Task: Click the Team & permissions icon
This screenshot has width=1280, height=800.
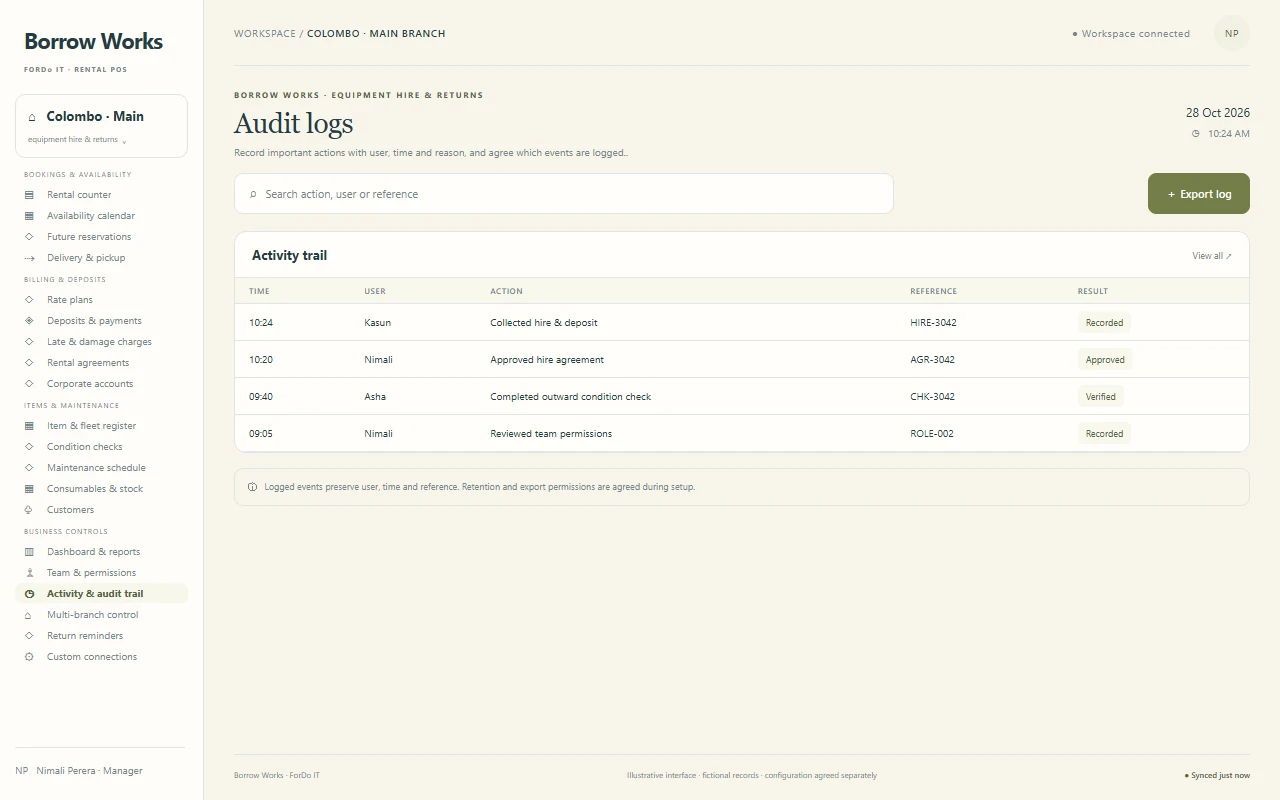Action: 29,573
